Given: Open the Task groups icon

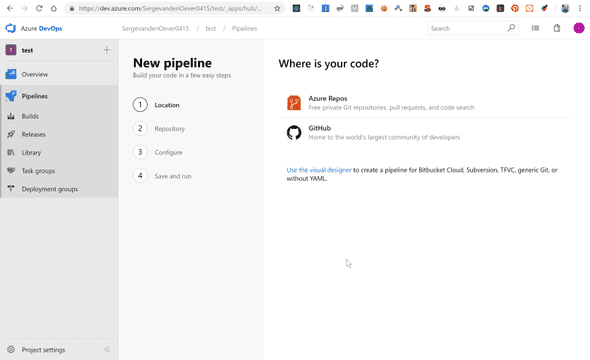Looking at the screenshot, I should coord(11,170).
